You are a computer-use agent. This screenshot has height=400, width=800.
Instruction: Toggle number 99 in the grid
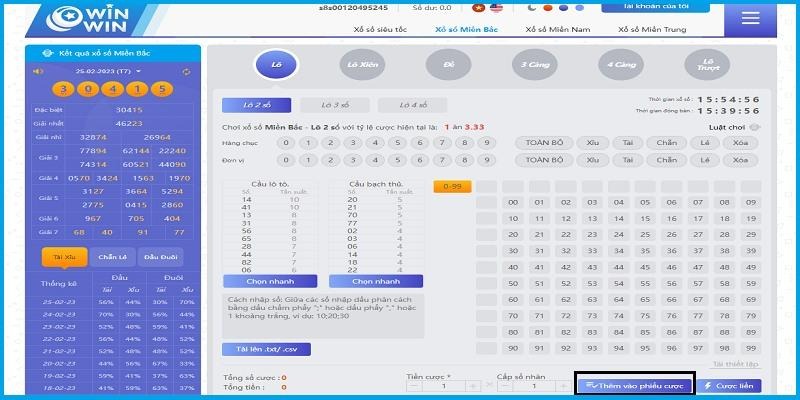(747, 348)
